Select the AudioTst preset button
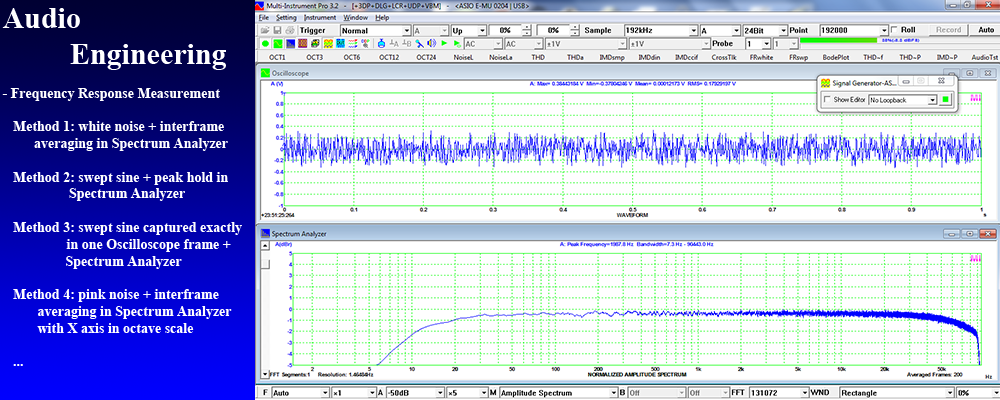This screenshot has height=400, width=1000. click(x=984, y=57)
